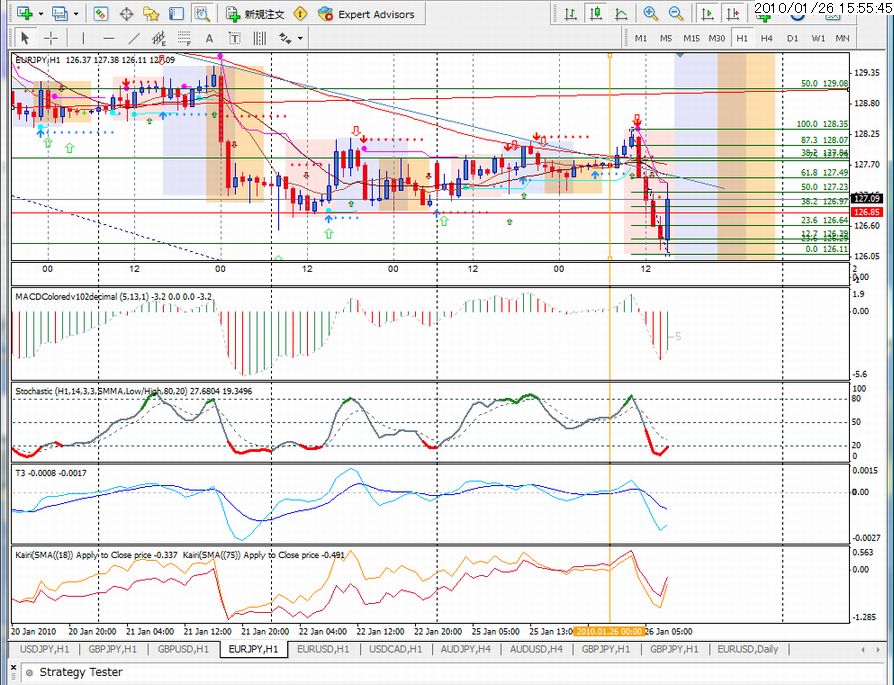This screenshot has width=894, height=685.
Task: Open the EURUSD,H1 chart tab
Action: pos(323,649)
